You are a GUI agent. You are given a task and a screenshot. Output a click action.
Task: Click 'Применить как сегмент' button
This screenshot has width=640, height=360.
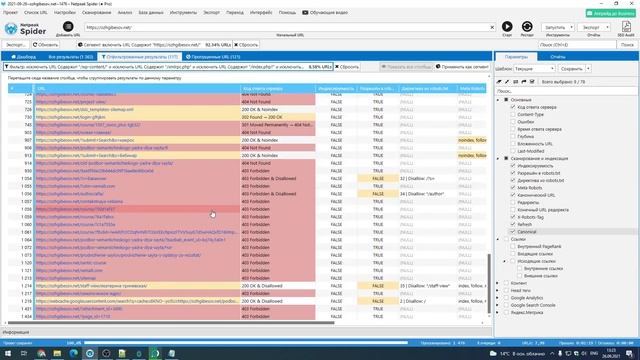coord(462,67)
